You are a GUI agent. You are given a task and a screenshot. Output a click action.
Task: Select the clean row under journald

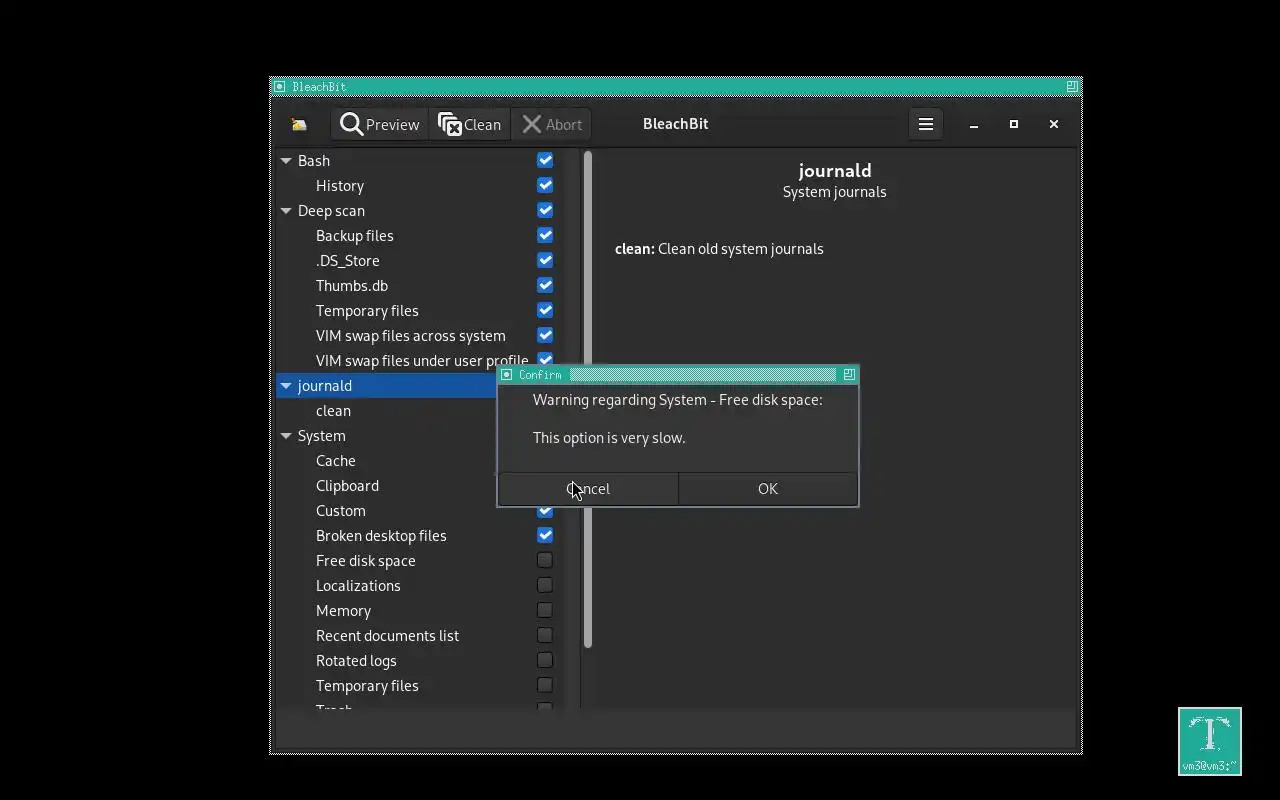pos(387,410)
